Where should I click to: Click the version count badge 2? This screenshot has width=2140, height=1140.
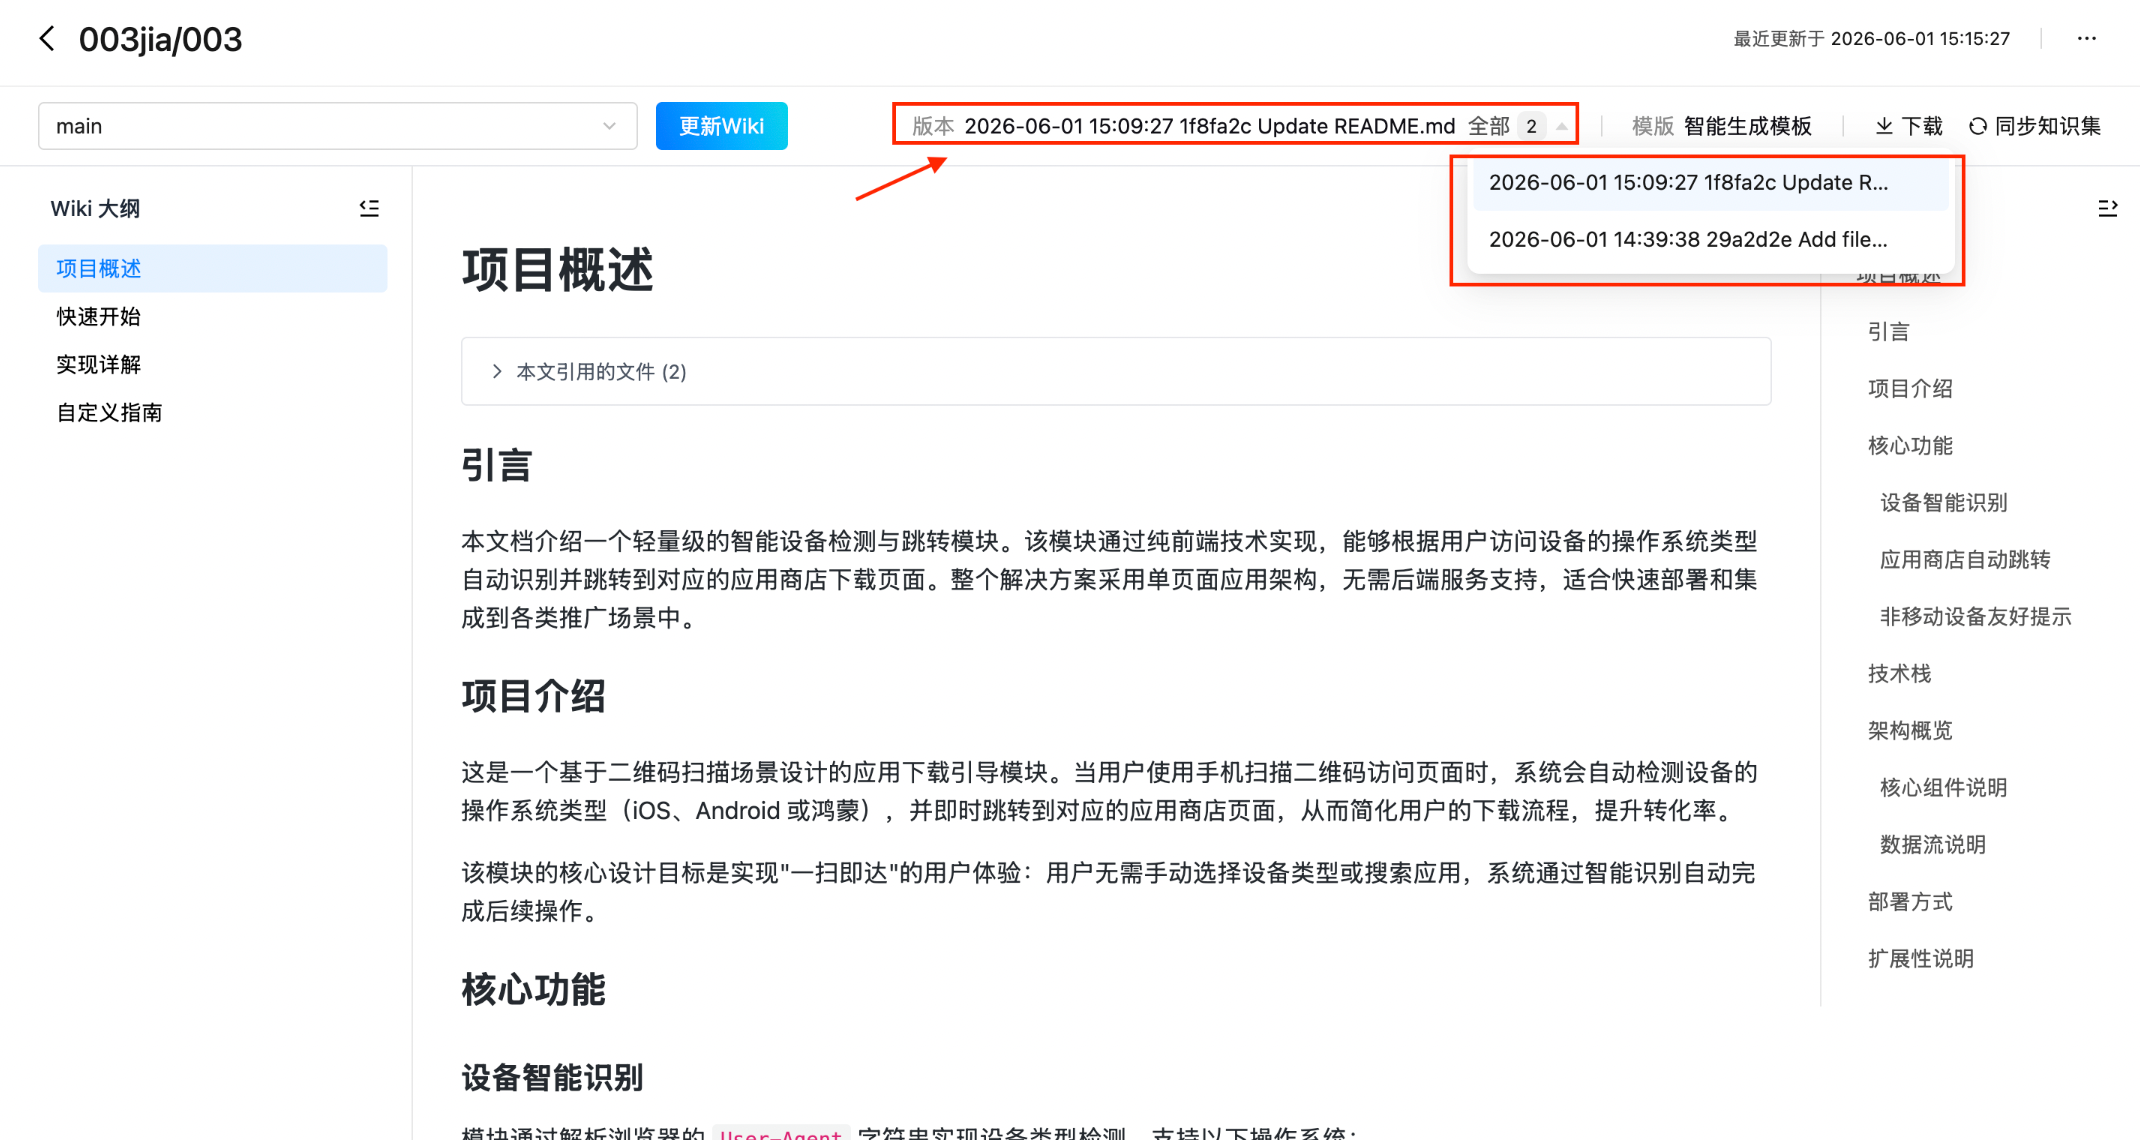pos(1531,126)
